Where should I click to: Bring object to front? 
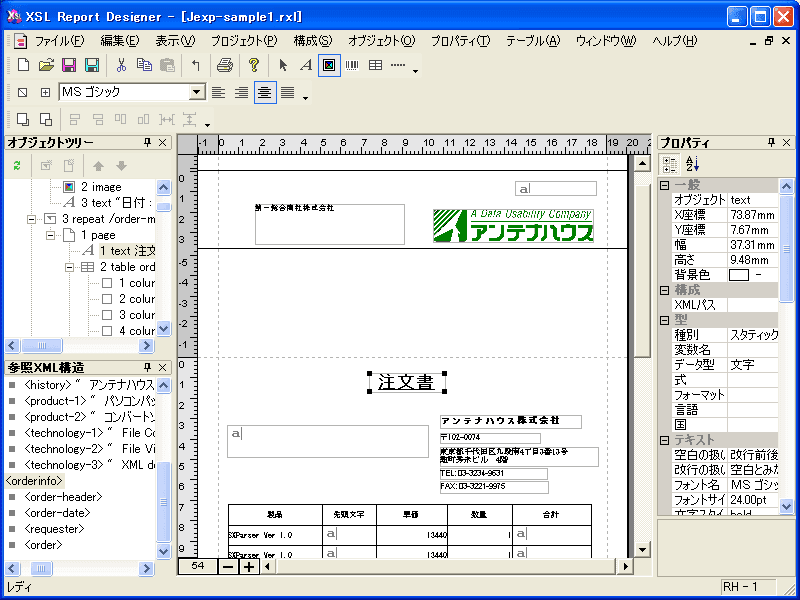coord(22,119)
